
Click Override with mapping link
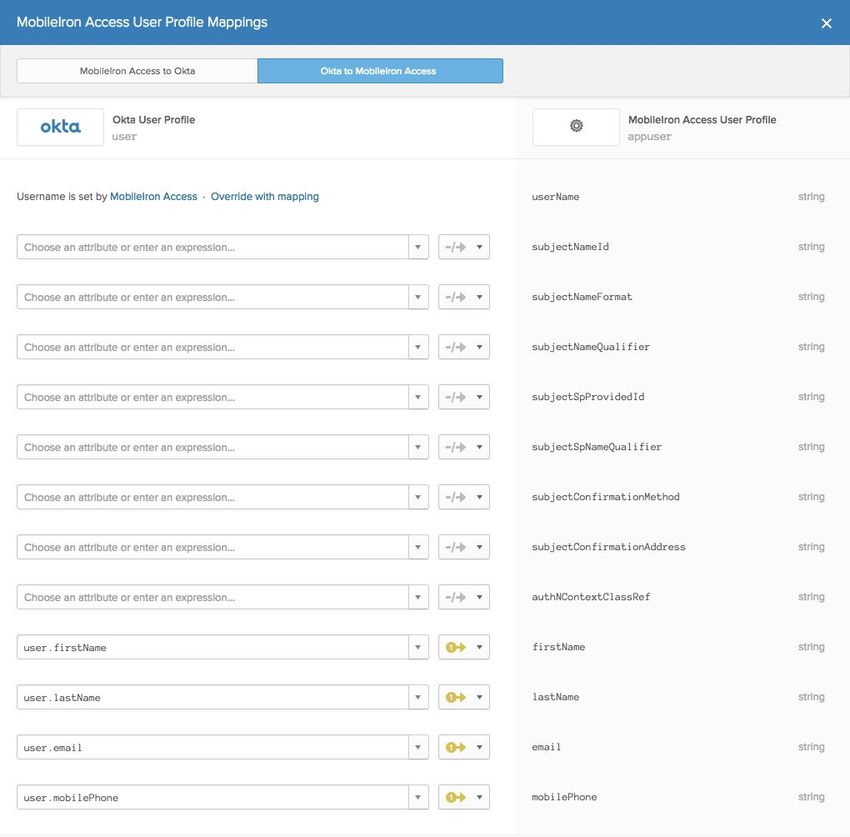(x=265, y=197)
